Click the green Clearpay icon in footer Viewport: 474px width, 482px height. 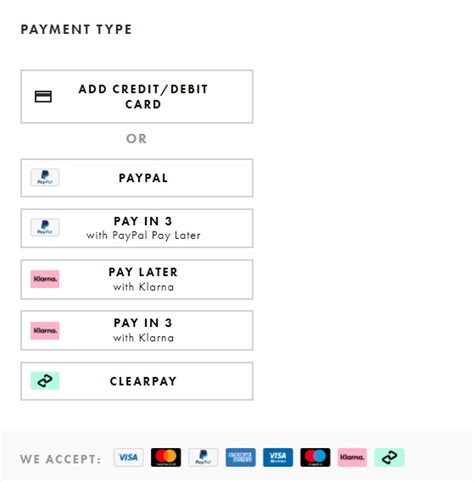point(390,457)
